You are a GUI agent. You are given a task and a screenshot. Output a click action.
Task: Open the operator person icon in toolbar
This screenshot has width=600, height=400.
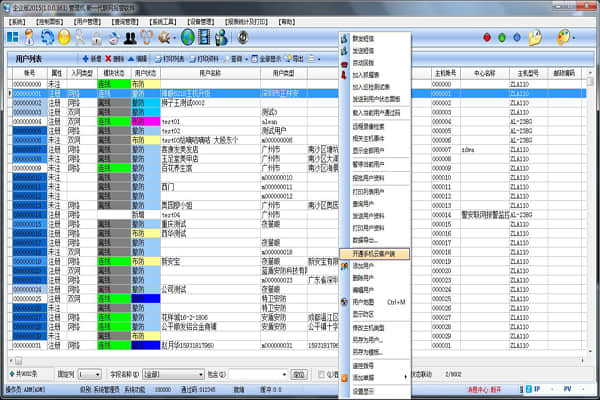click(x=29, y=38)
